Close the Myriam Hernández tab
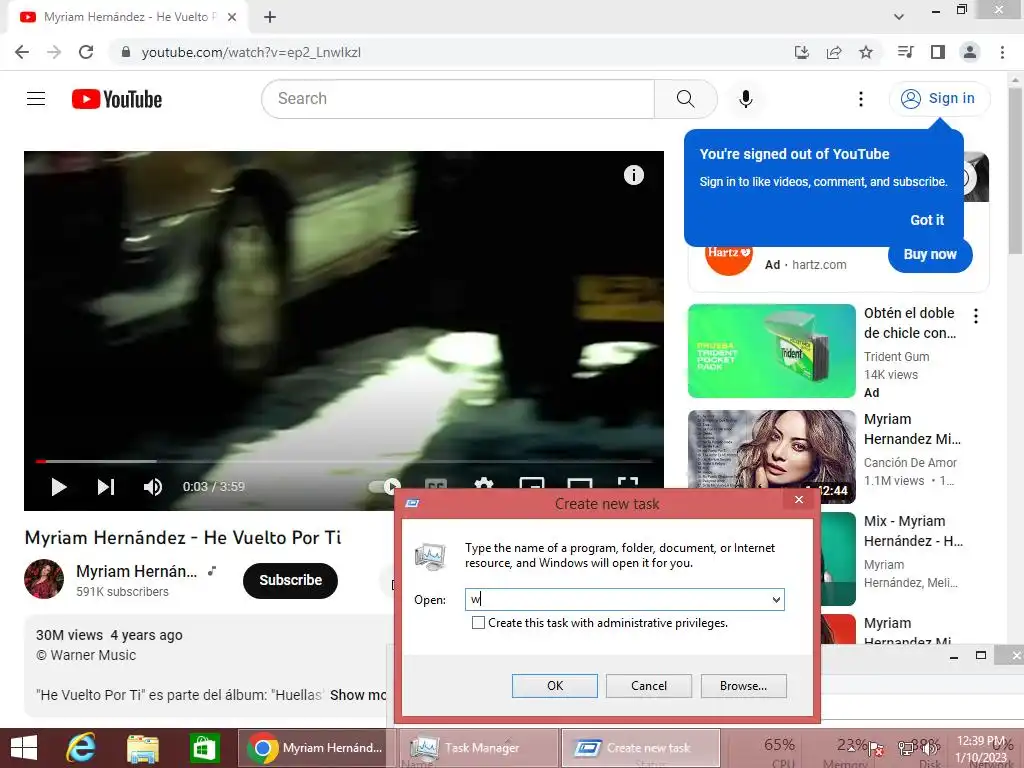Viewport: 1024px width, 768px height. click(x=232, y=17)
